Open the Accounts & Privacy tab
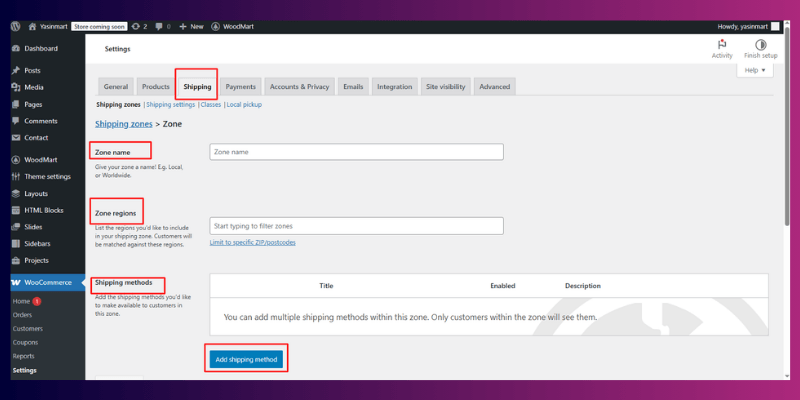This screenshot has height=400, width=800. 299,87
